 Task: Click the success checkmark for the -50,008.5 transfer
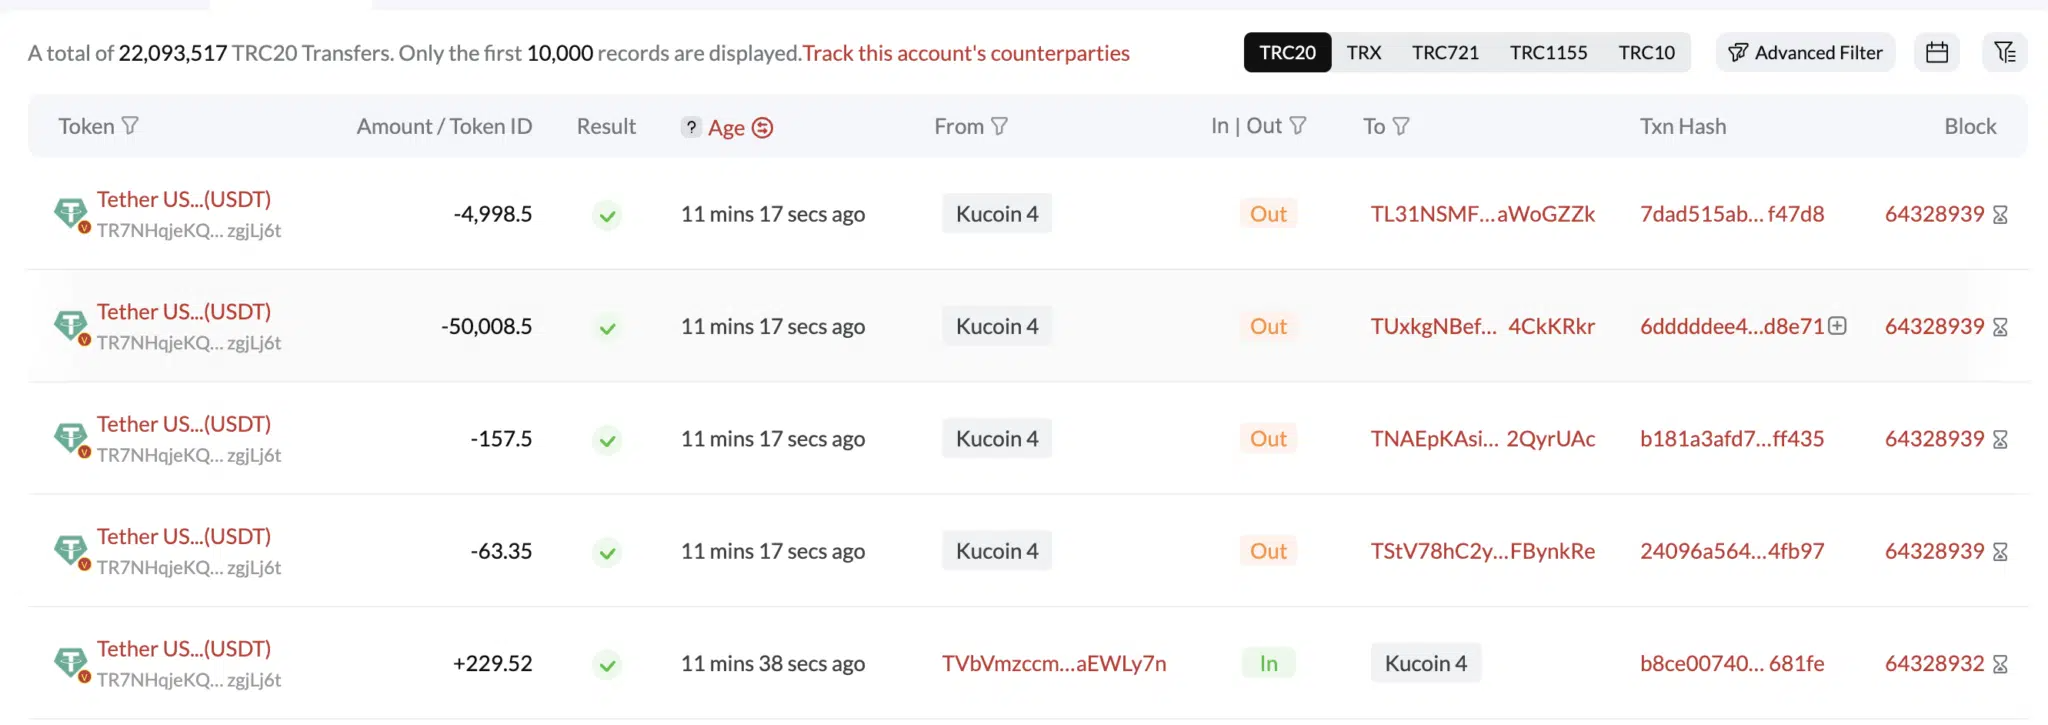[x=607, y=328]
